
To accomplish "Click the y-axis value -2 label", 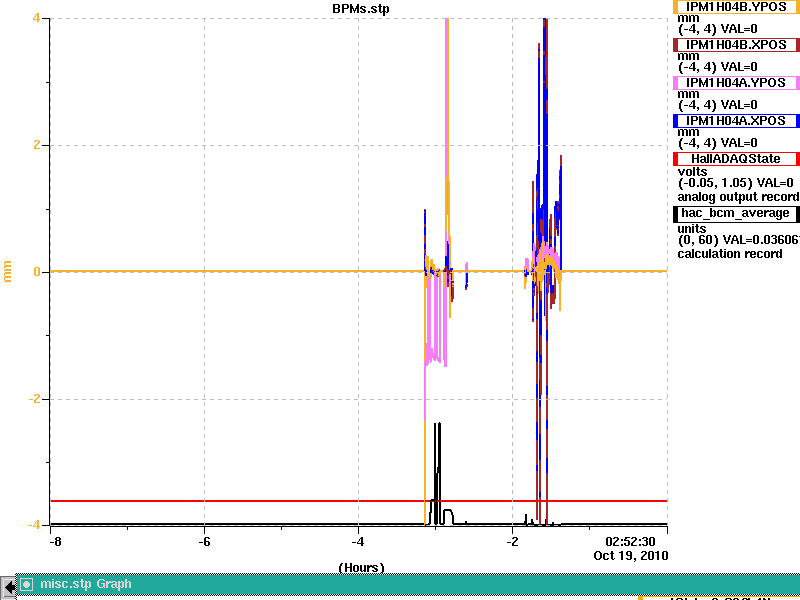I will pyautogui.click(x=34, y=399).
